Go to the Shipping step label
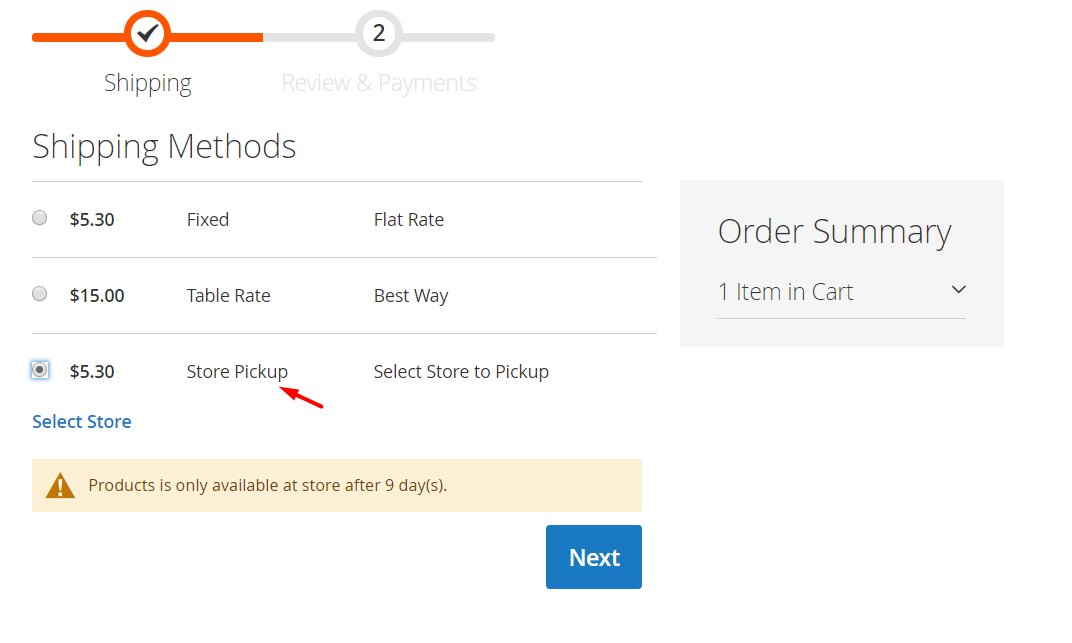Screen dimensions: 1072x643 click(x=148, y=83)
